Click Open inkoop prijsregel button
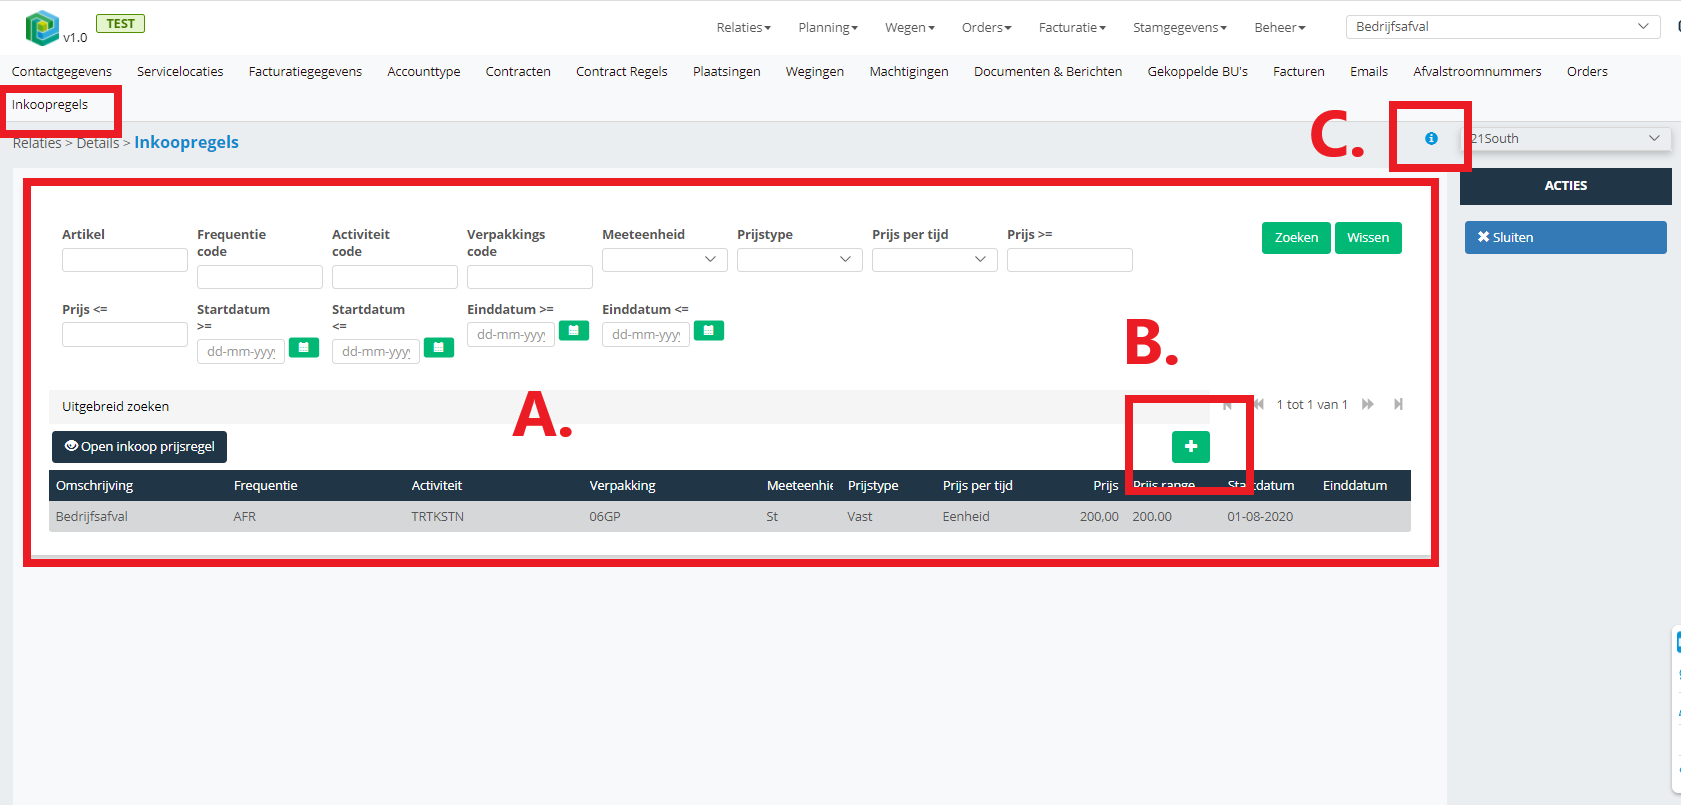This screenshot has width=1681, height=805. (139, 447)
